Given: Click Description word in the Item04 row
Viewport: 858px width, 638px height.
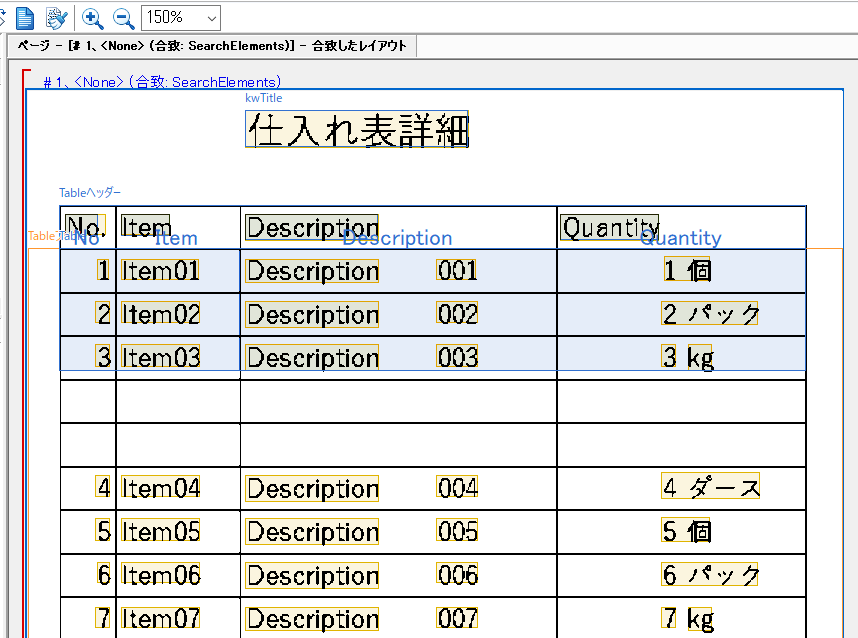Looking at the screenshot, I should [x=312, y=489].
